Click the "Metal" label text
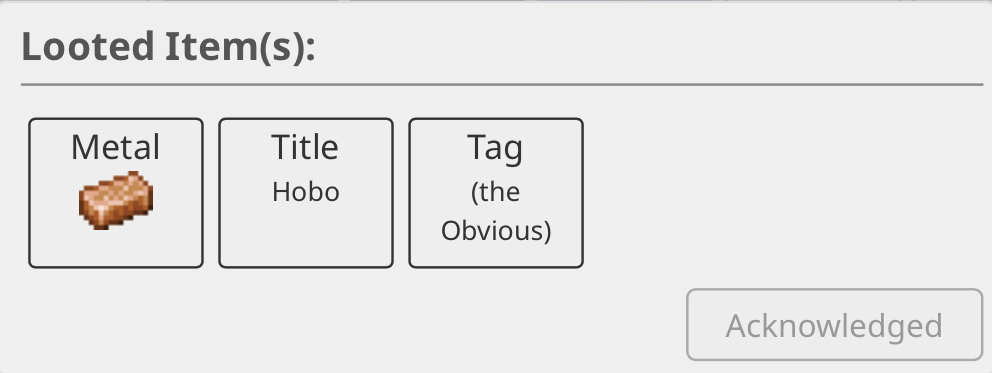The image size is (992, 373). point(116,147)
